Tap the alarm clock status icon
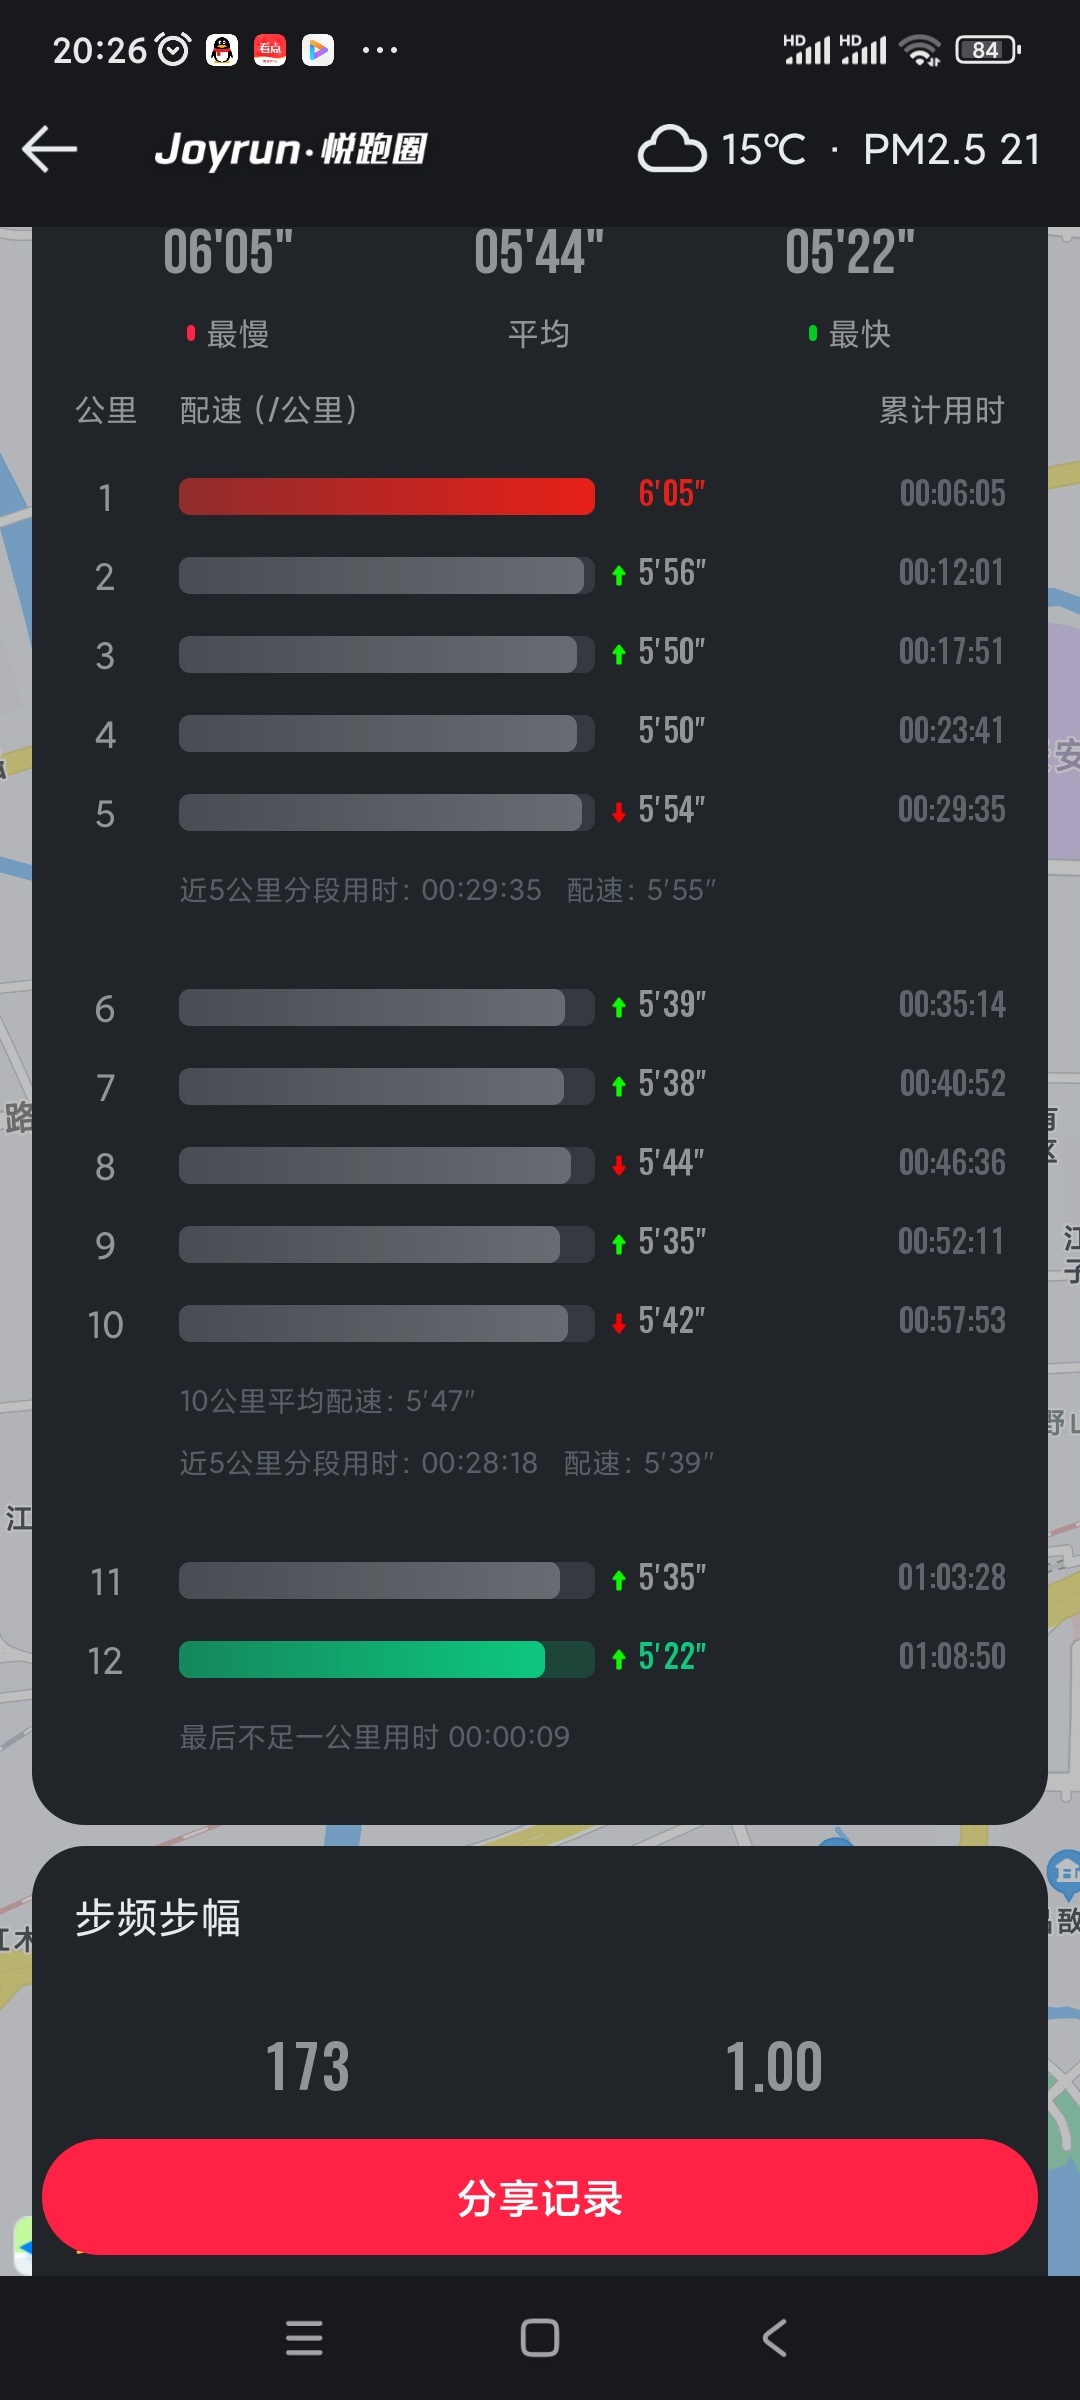Viewport: 1080px width, 2400px height. coord(174,50)
